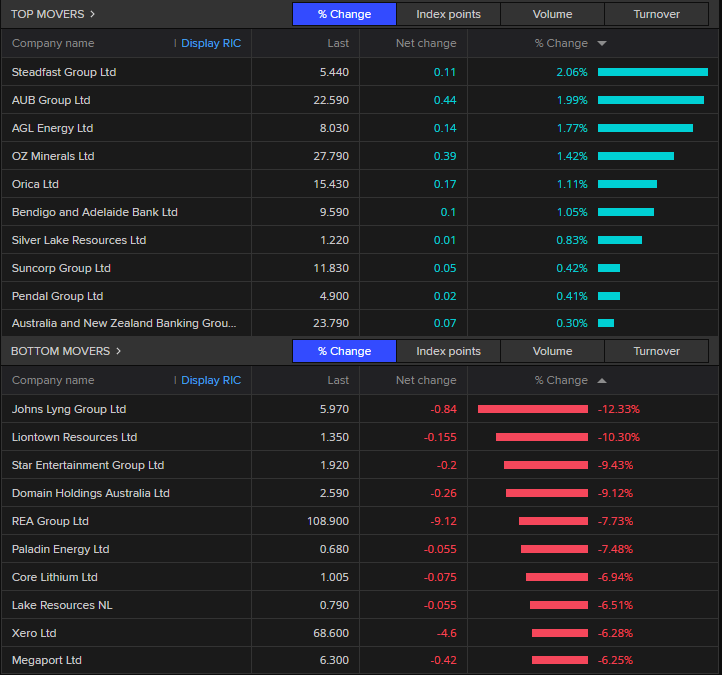This screenshot has width=722, height=675.
Task: Select Bendigo and Adelaide Bank Ltd
Action: (x=94, y=212)
